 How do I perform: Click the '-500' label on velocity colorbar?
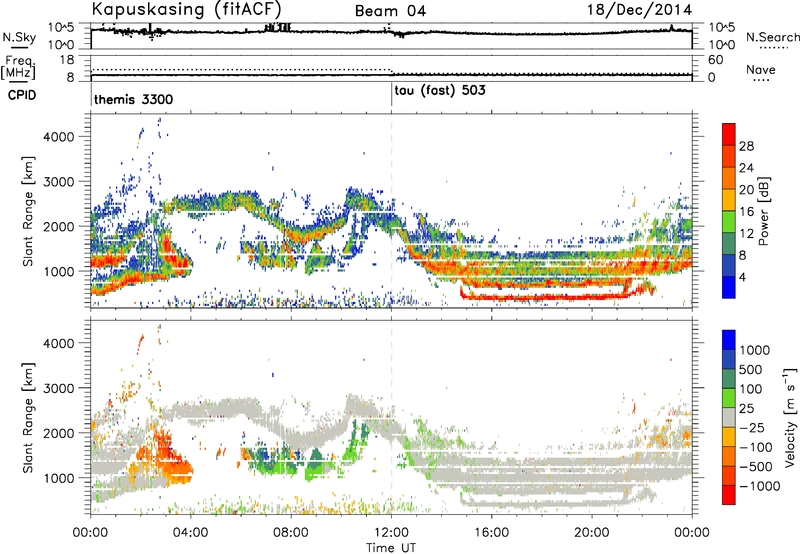755,466
